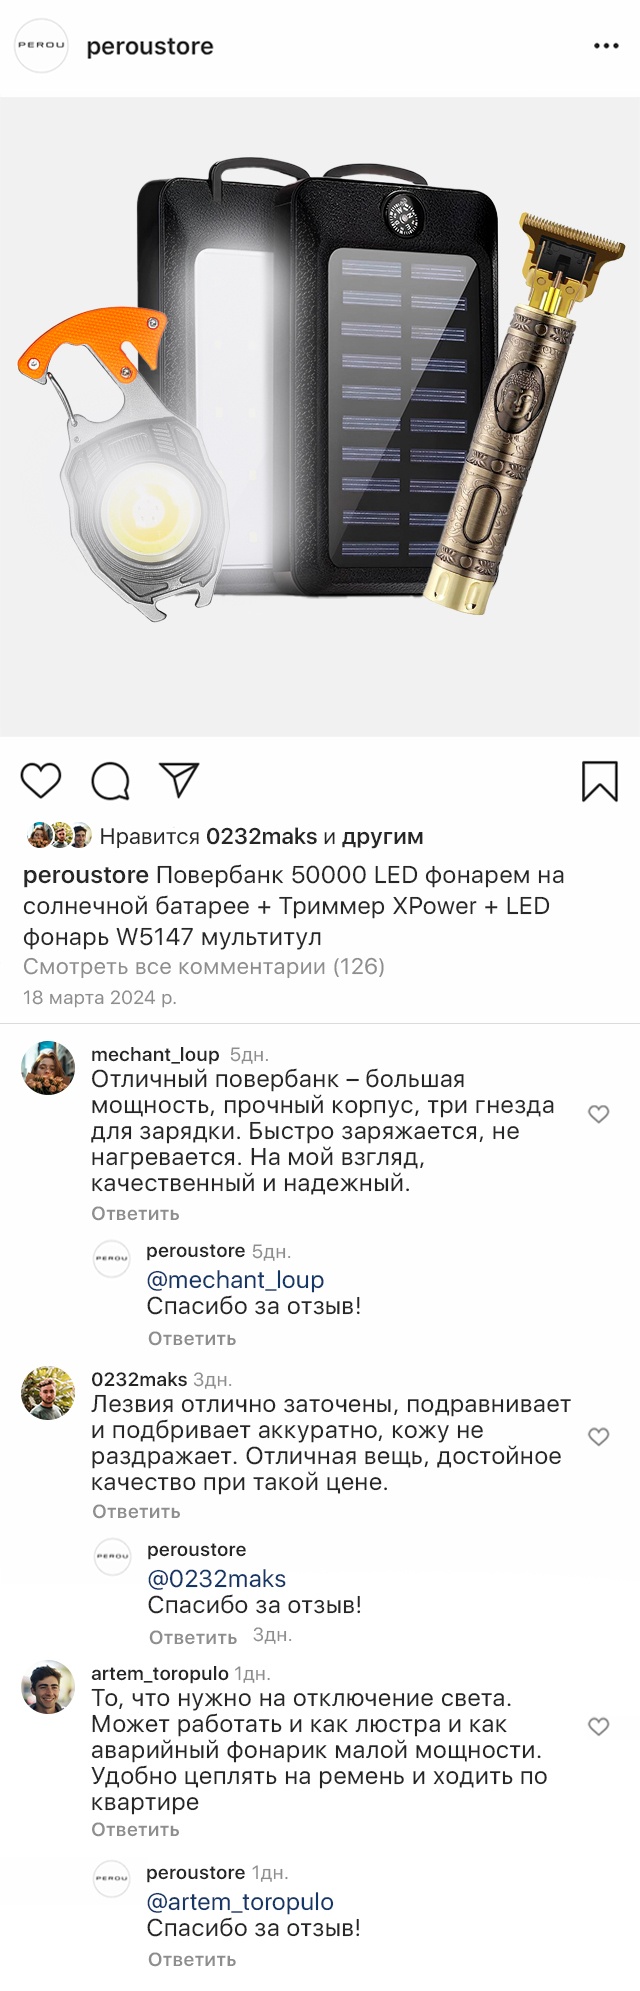View likers avatars next to Нравится
Screen dimensions: 640x1991
pyautogui.click(x=59, y=836)
